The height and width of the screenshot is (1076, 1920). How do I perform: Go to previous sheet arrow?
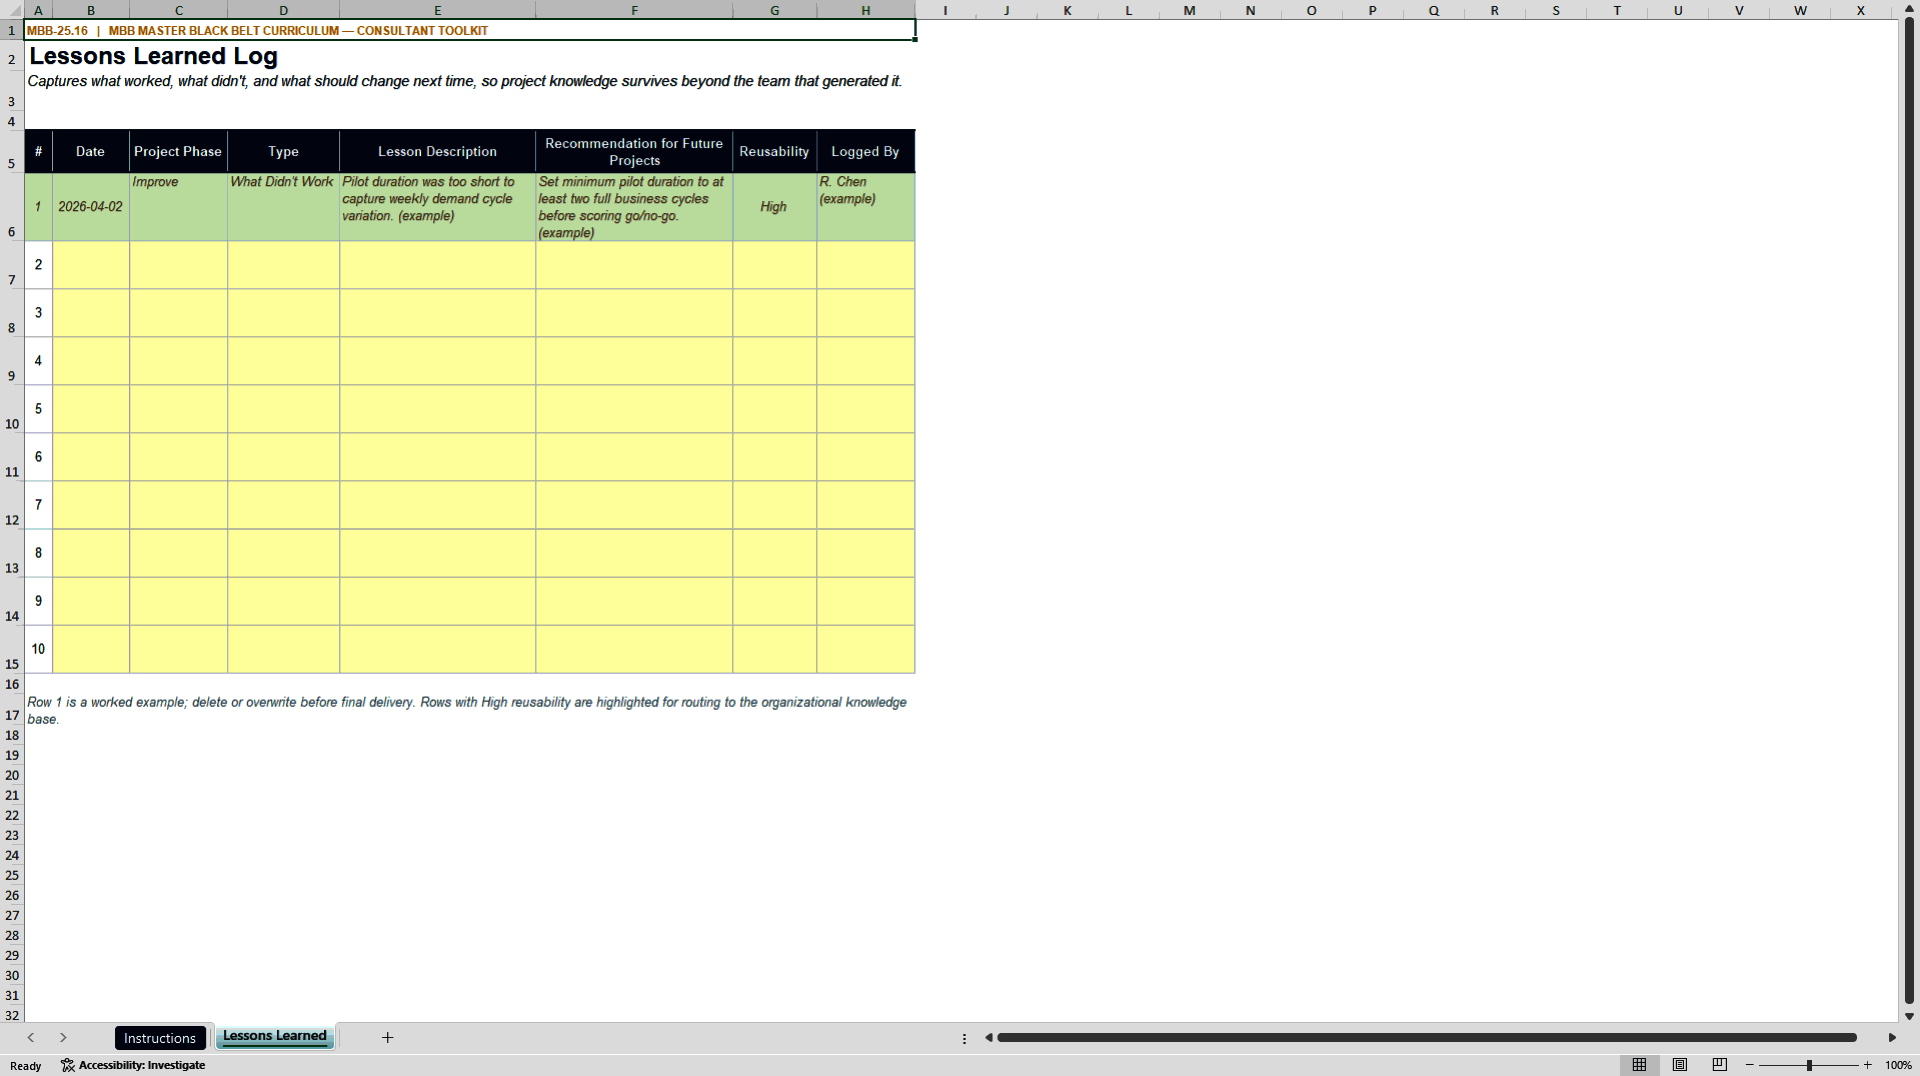31,1038
